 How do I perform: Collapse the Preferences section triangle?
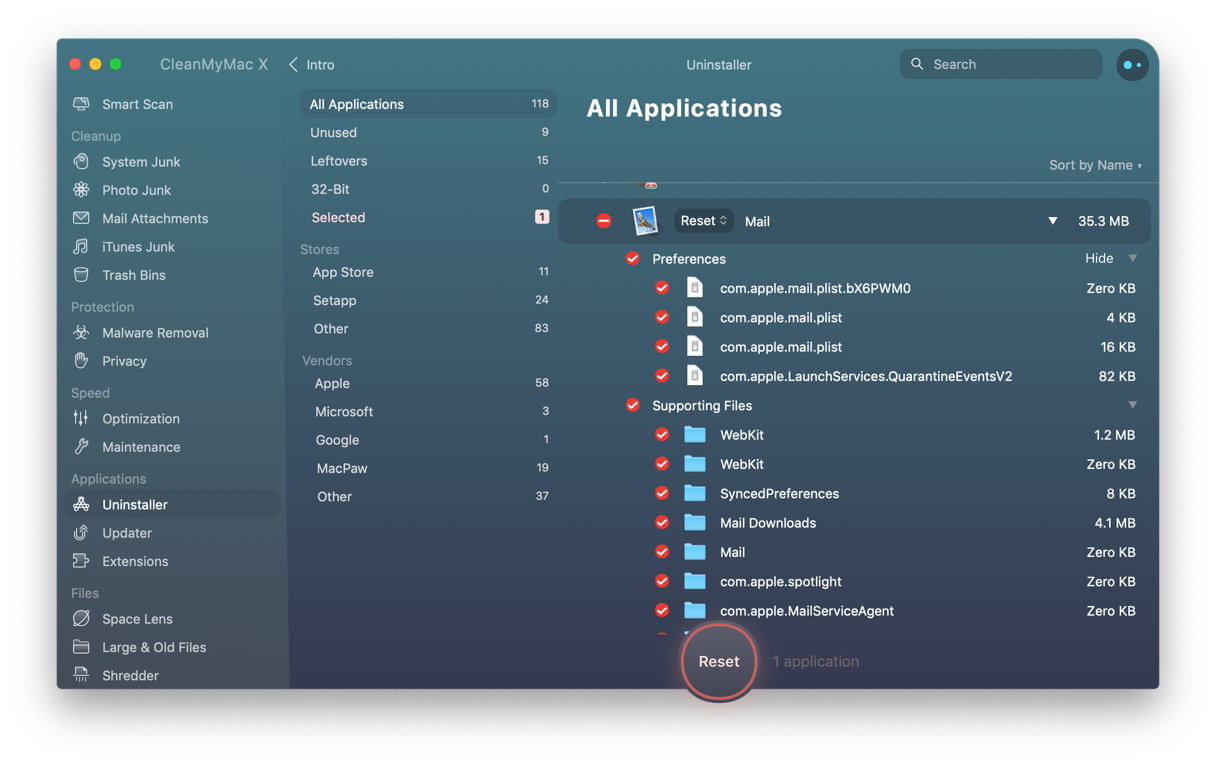tap(1133, 259)
